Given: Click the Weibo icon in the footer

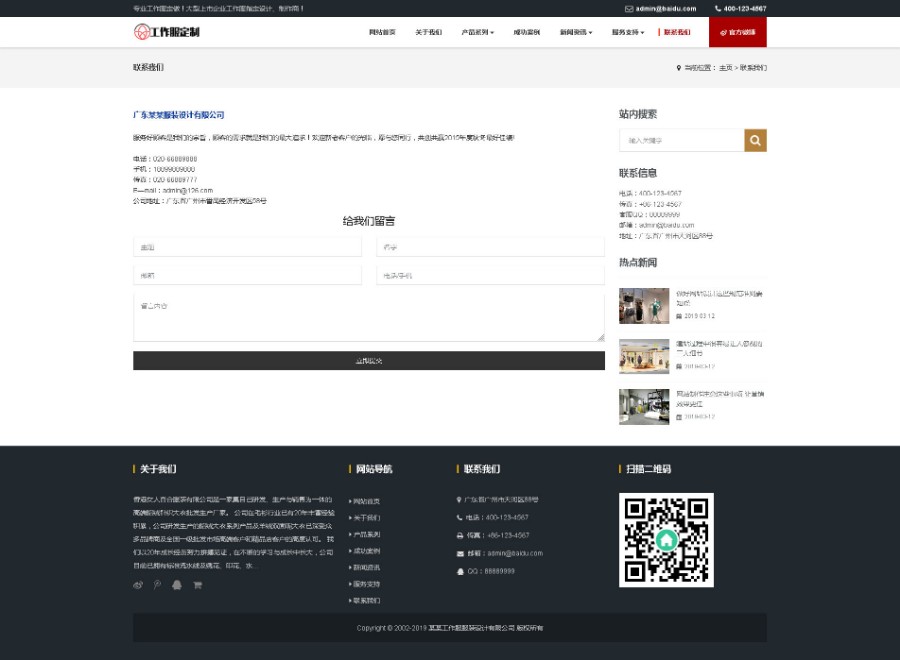Looking at the screenshot, I should (137, 585).
